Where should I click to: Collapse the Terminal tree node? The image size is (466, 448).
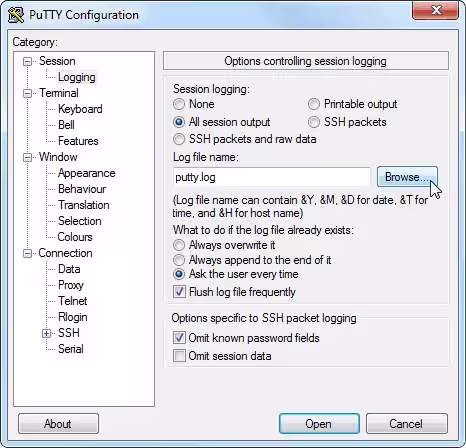(x=27, y=93)
